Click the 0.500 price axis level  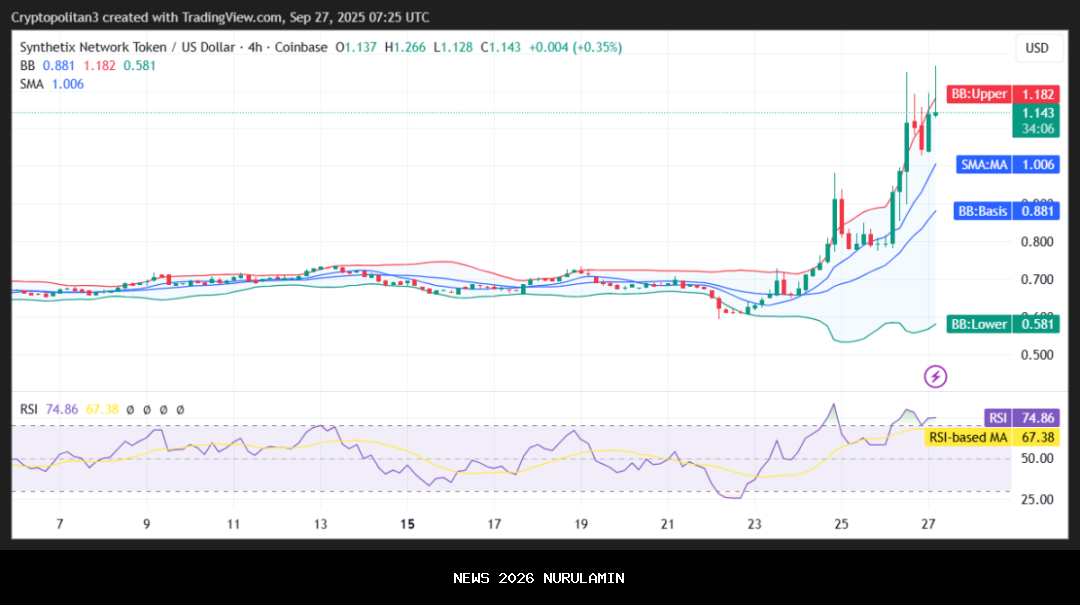(1036, 355)
